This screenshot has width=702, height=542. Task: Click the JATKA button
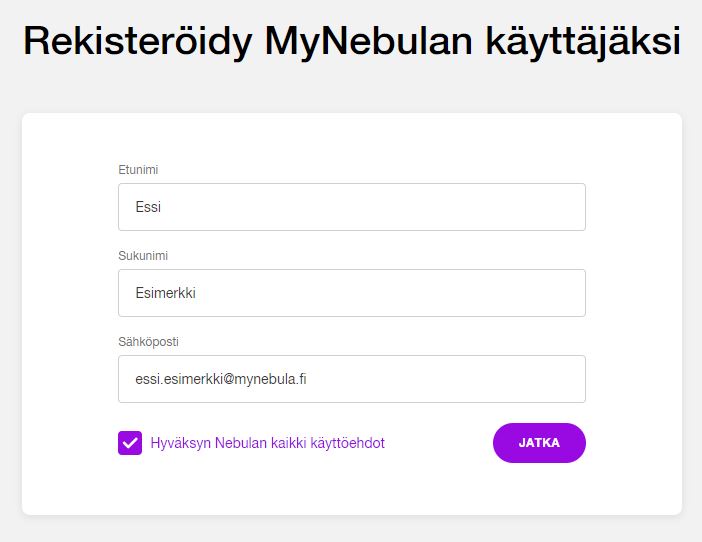(539, 443)
